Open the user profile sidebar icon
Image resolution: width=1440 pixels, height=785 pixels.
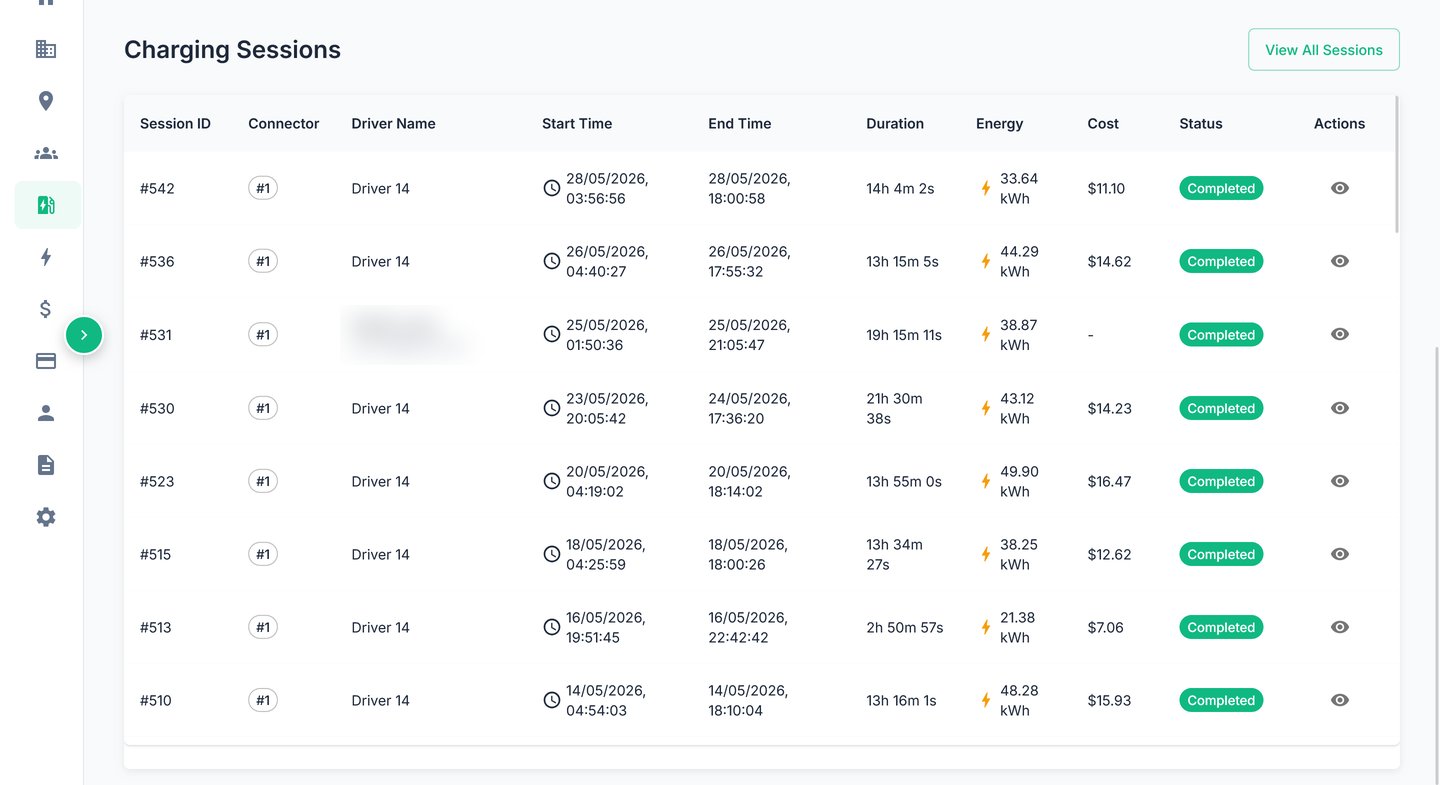pos(46,413)
